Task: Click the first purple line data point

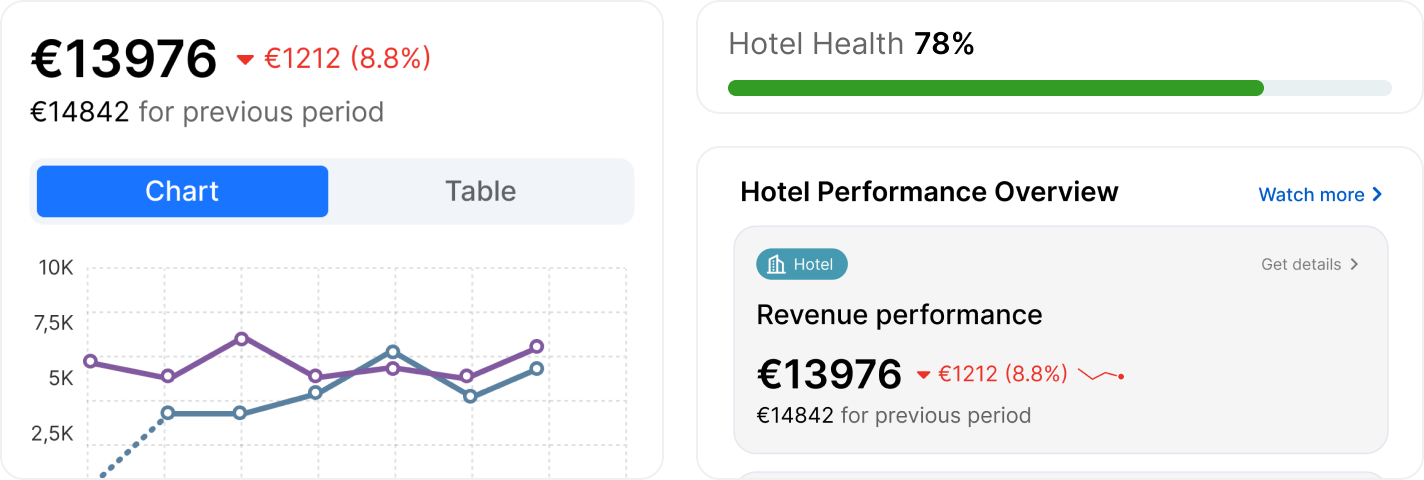Action: point(90,361)
